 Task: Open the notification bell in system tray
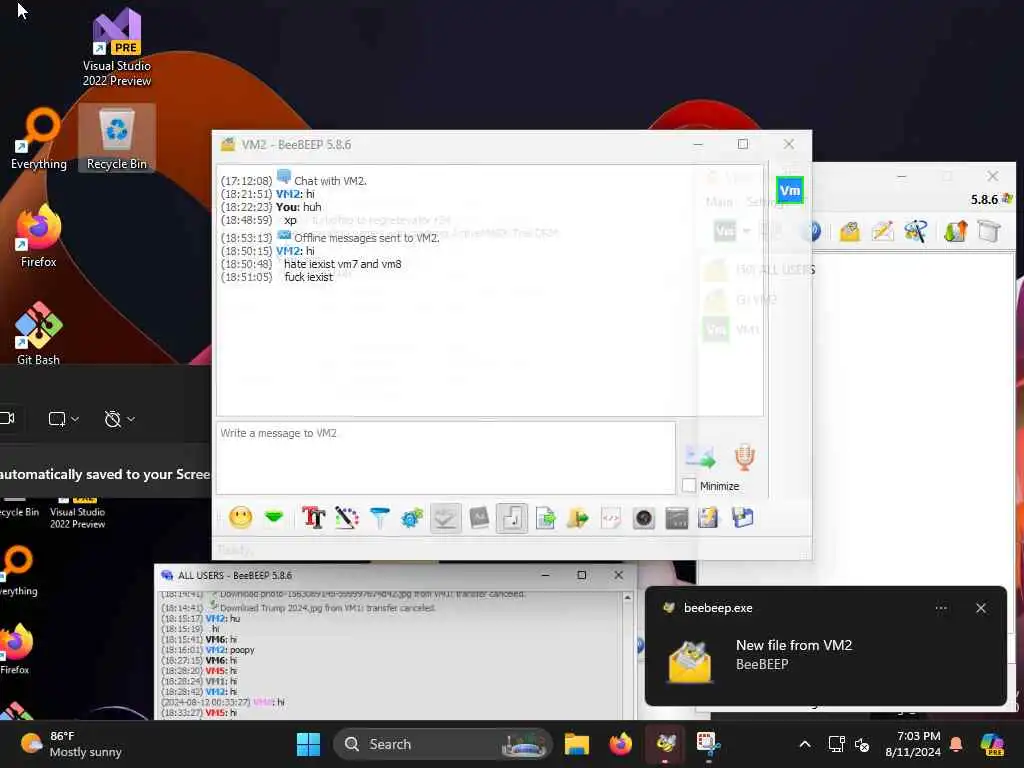tap(956, 744)
